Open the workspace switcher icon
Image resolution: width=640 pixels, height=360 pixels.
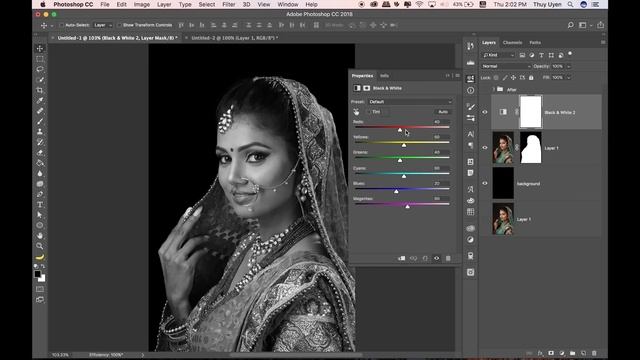pos(583,25)
